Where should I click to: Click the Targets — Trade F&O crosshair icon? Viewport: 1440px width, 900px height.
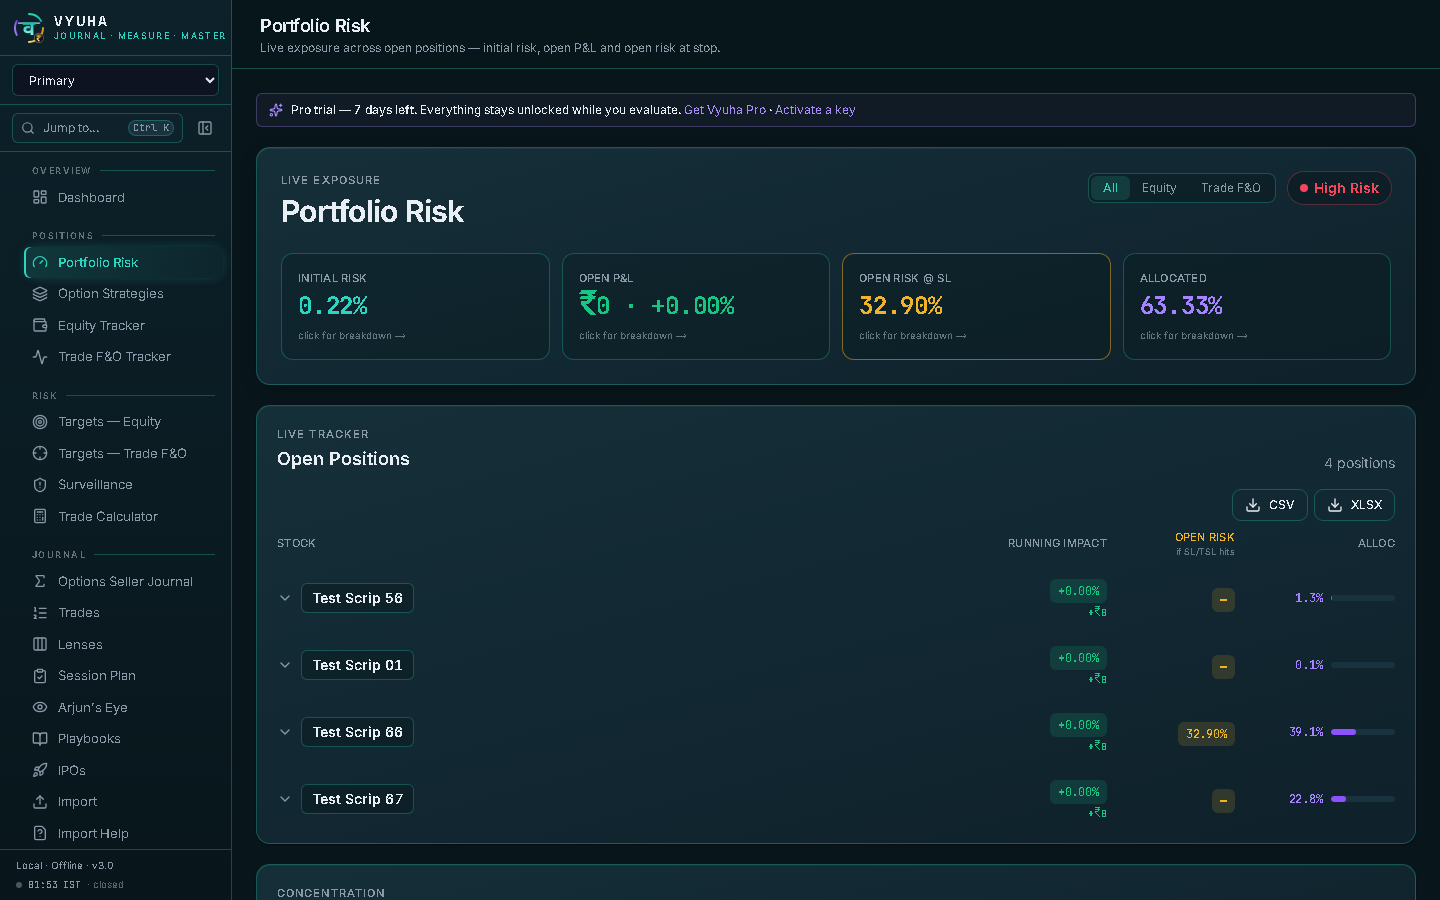(40, 453)
